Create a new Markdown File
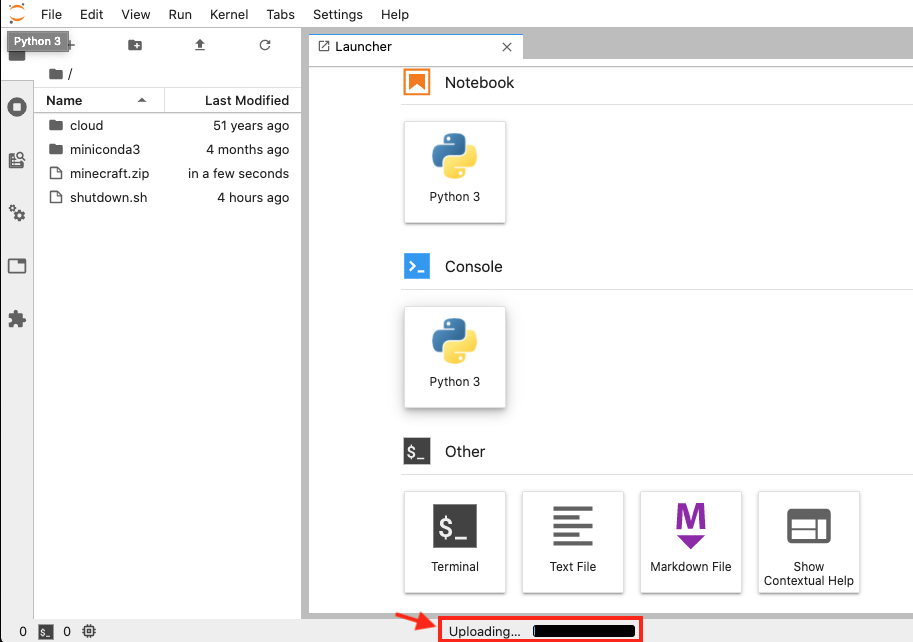 (x=690, y=541)
